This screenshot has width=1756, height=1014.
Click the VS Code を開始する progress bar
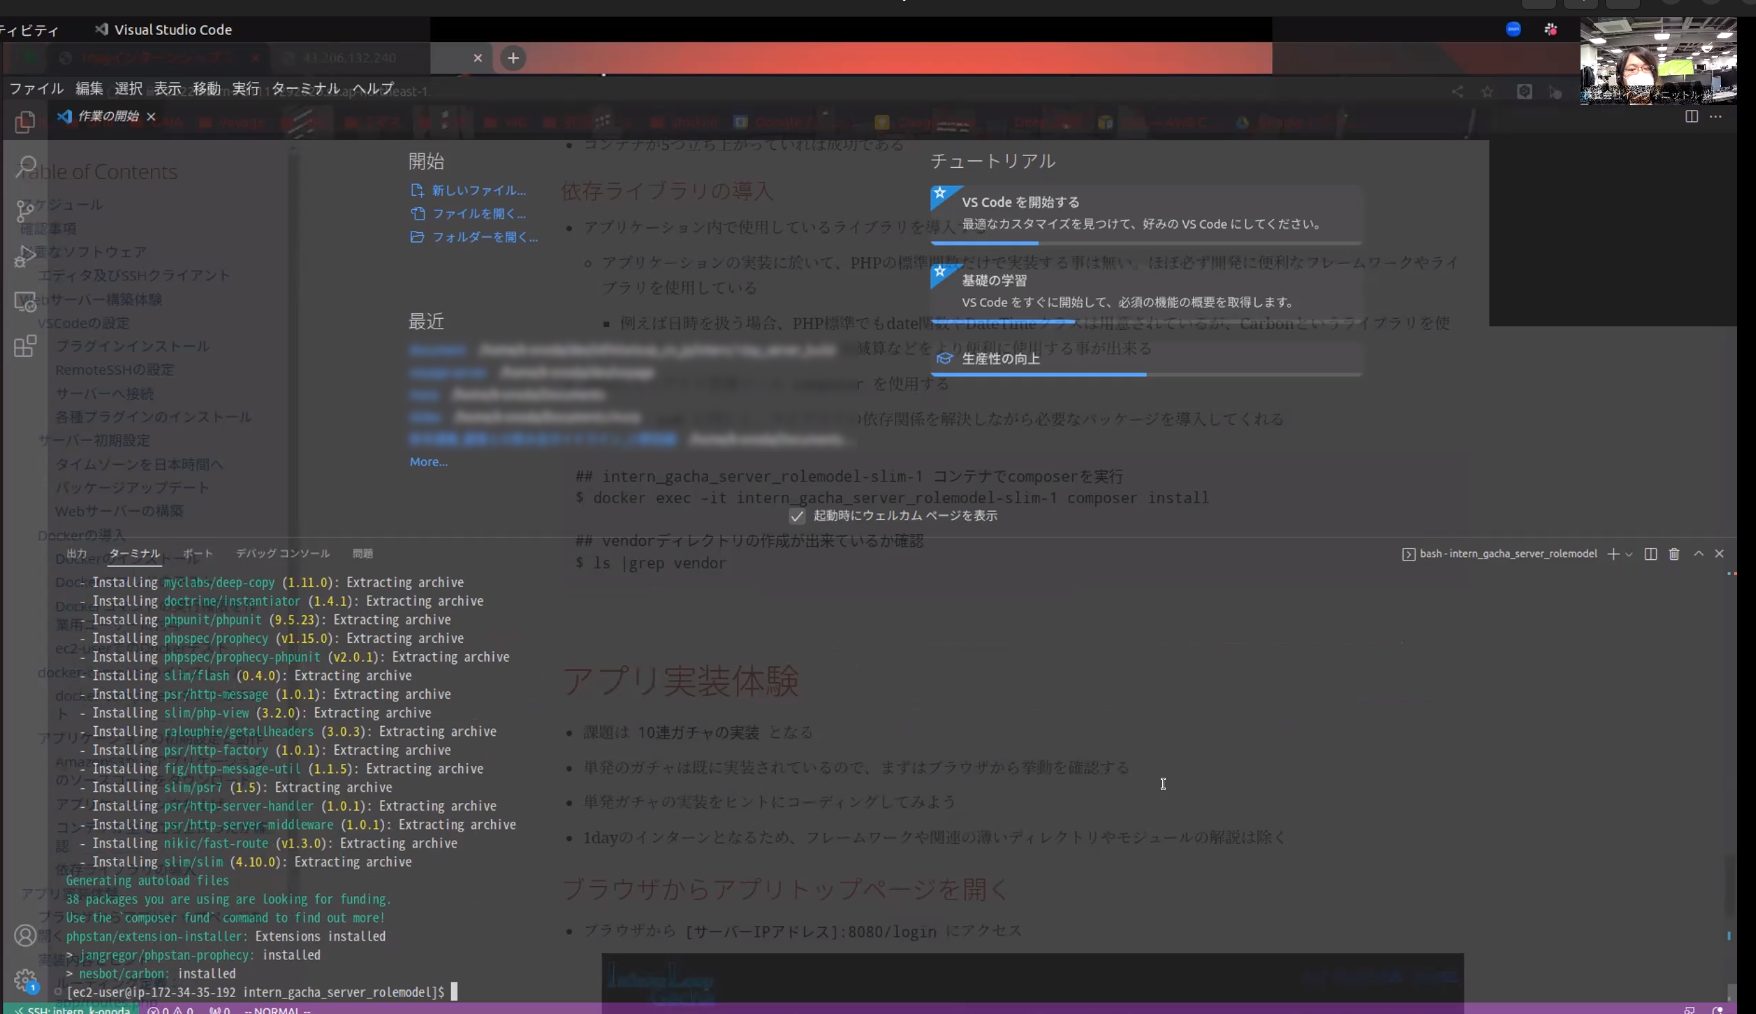pos(1145,243)
